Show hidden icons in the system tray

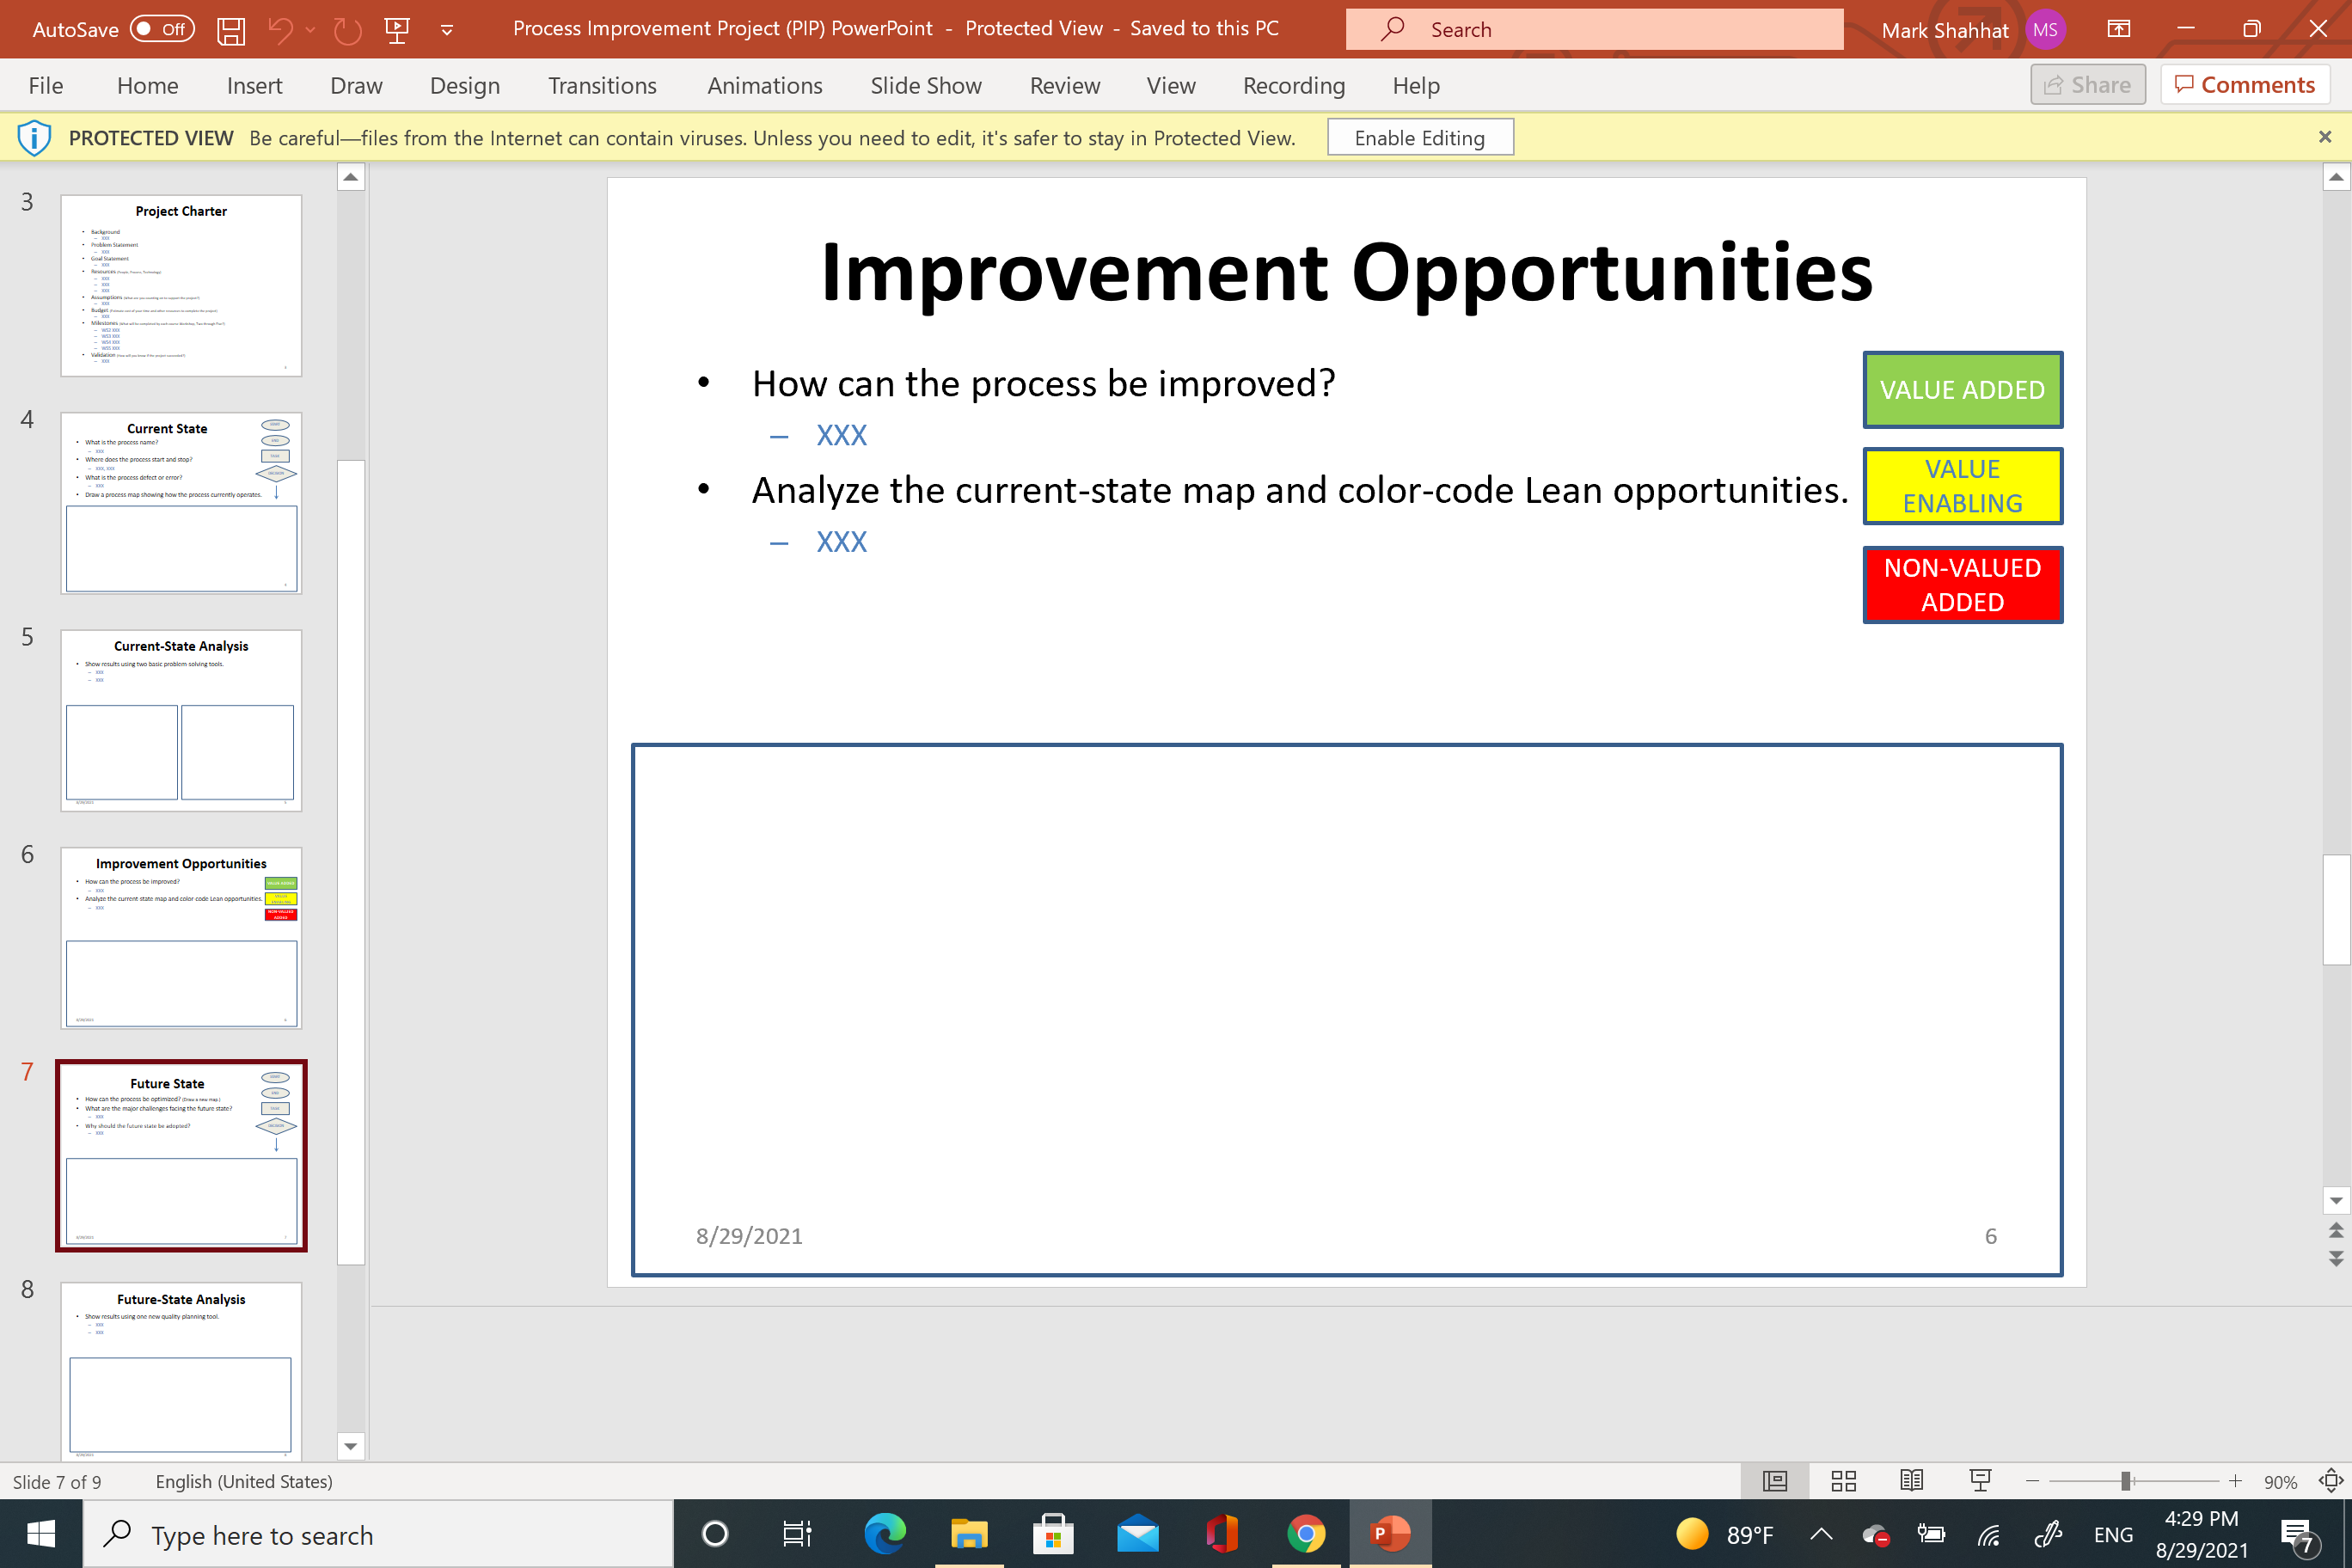tap(1822, 1533)
